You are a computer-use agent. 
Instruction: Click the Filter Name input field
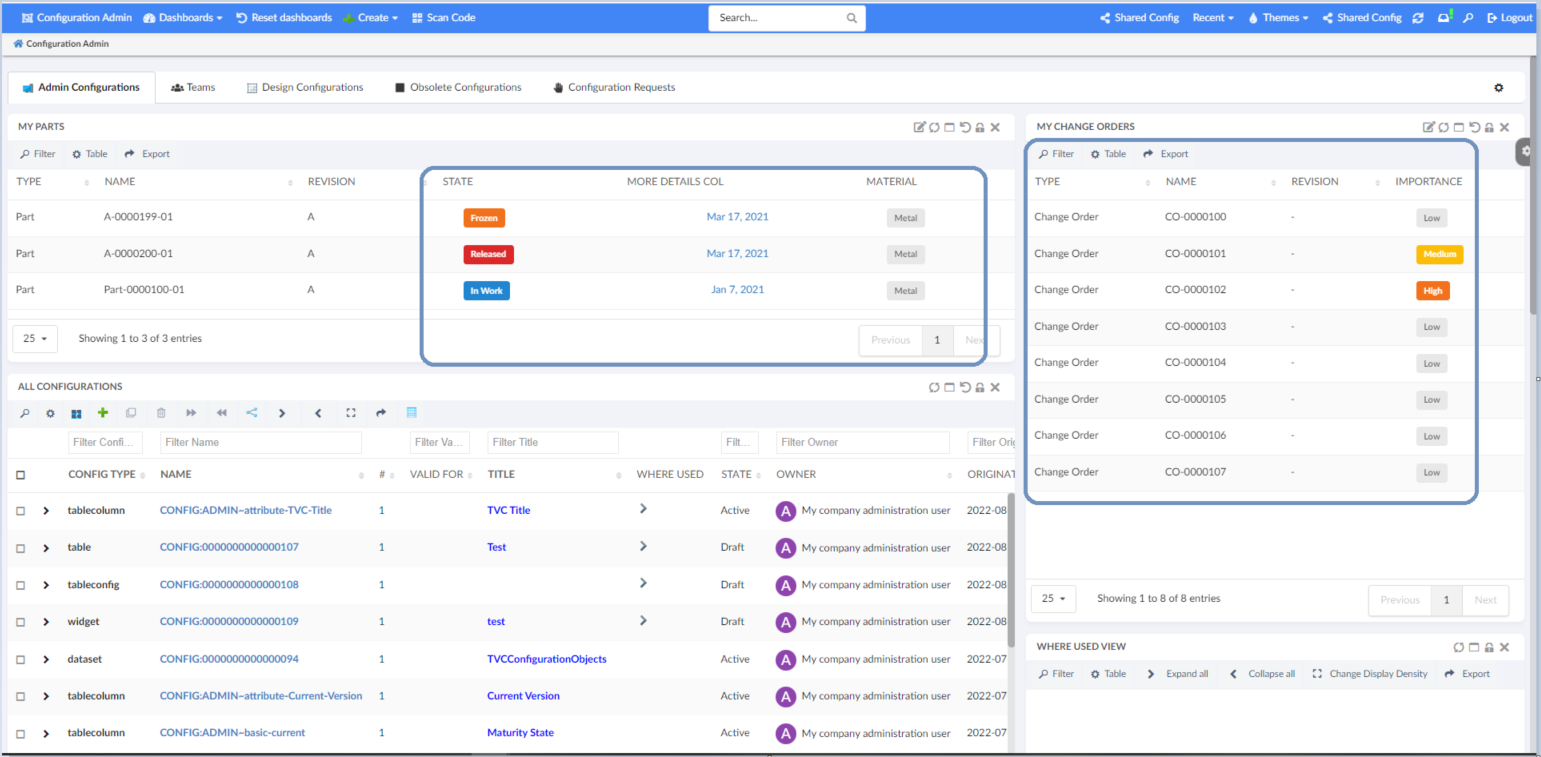coord(261,442)
